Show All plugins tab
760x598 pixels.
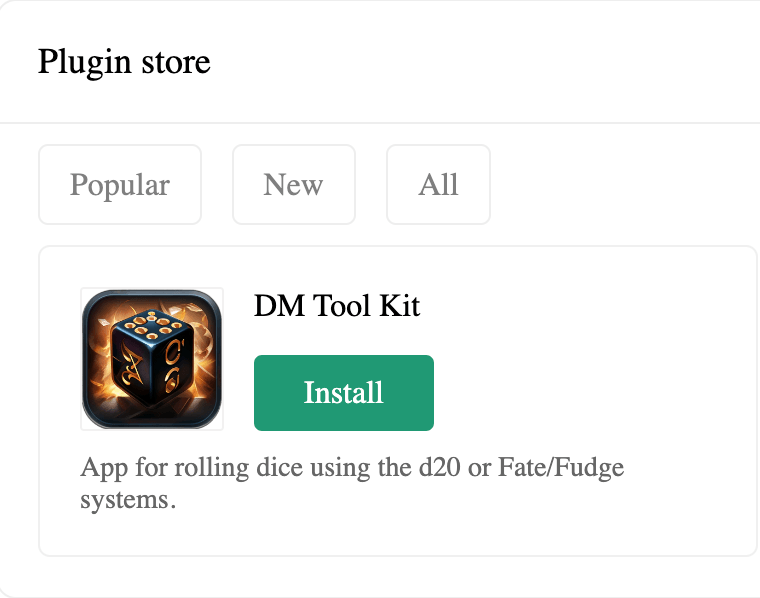(438, 185)
